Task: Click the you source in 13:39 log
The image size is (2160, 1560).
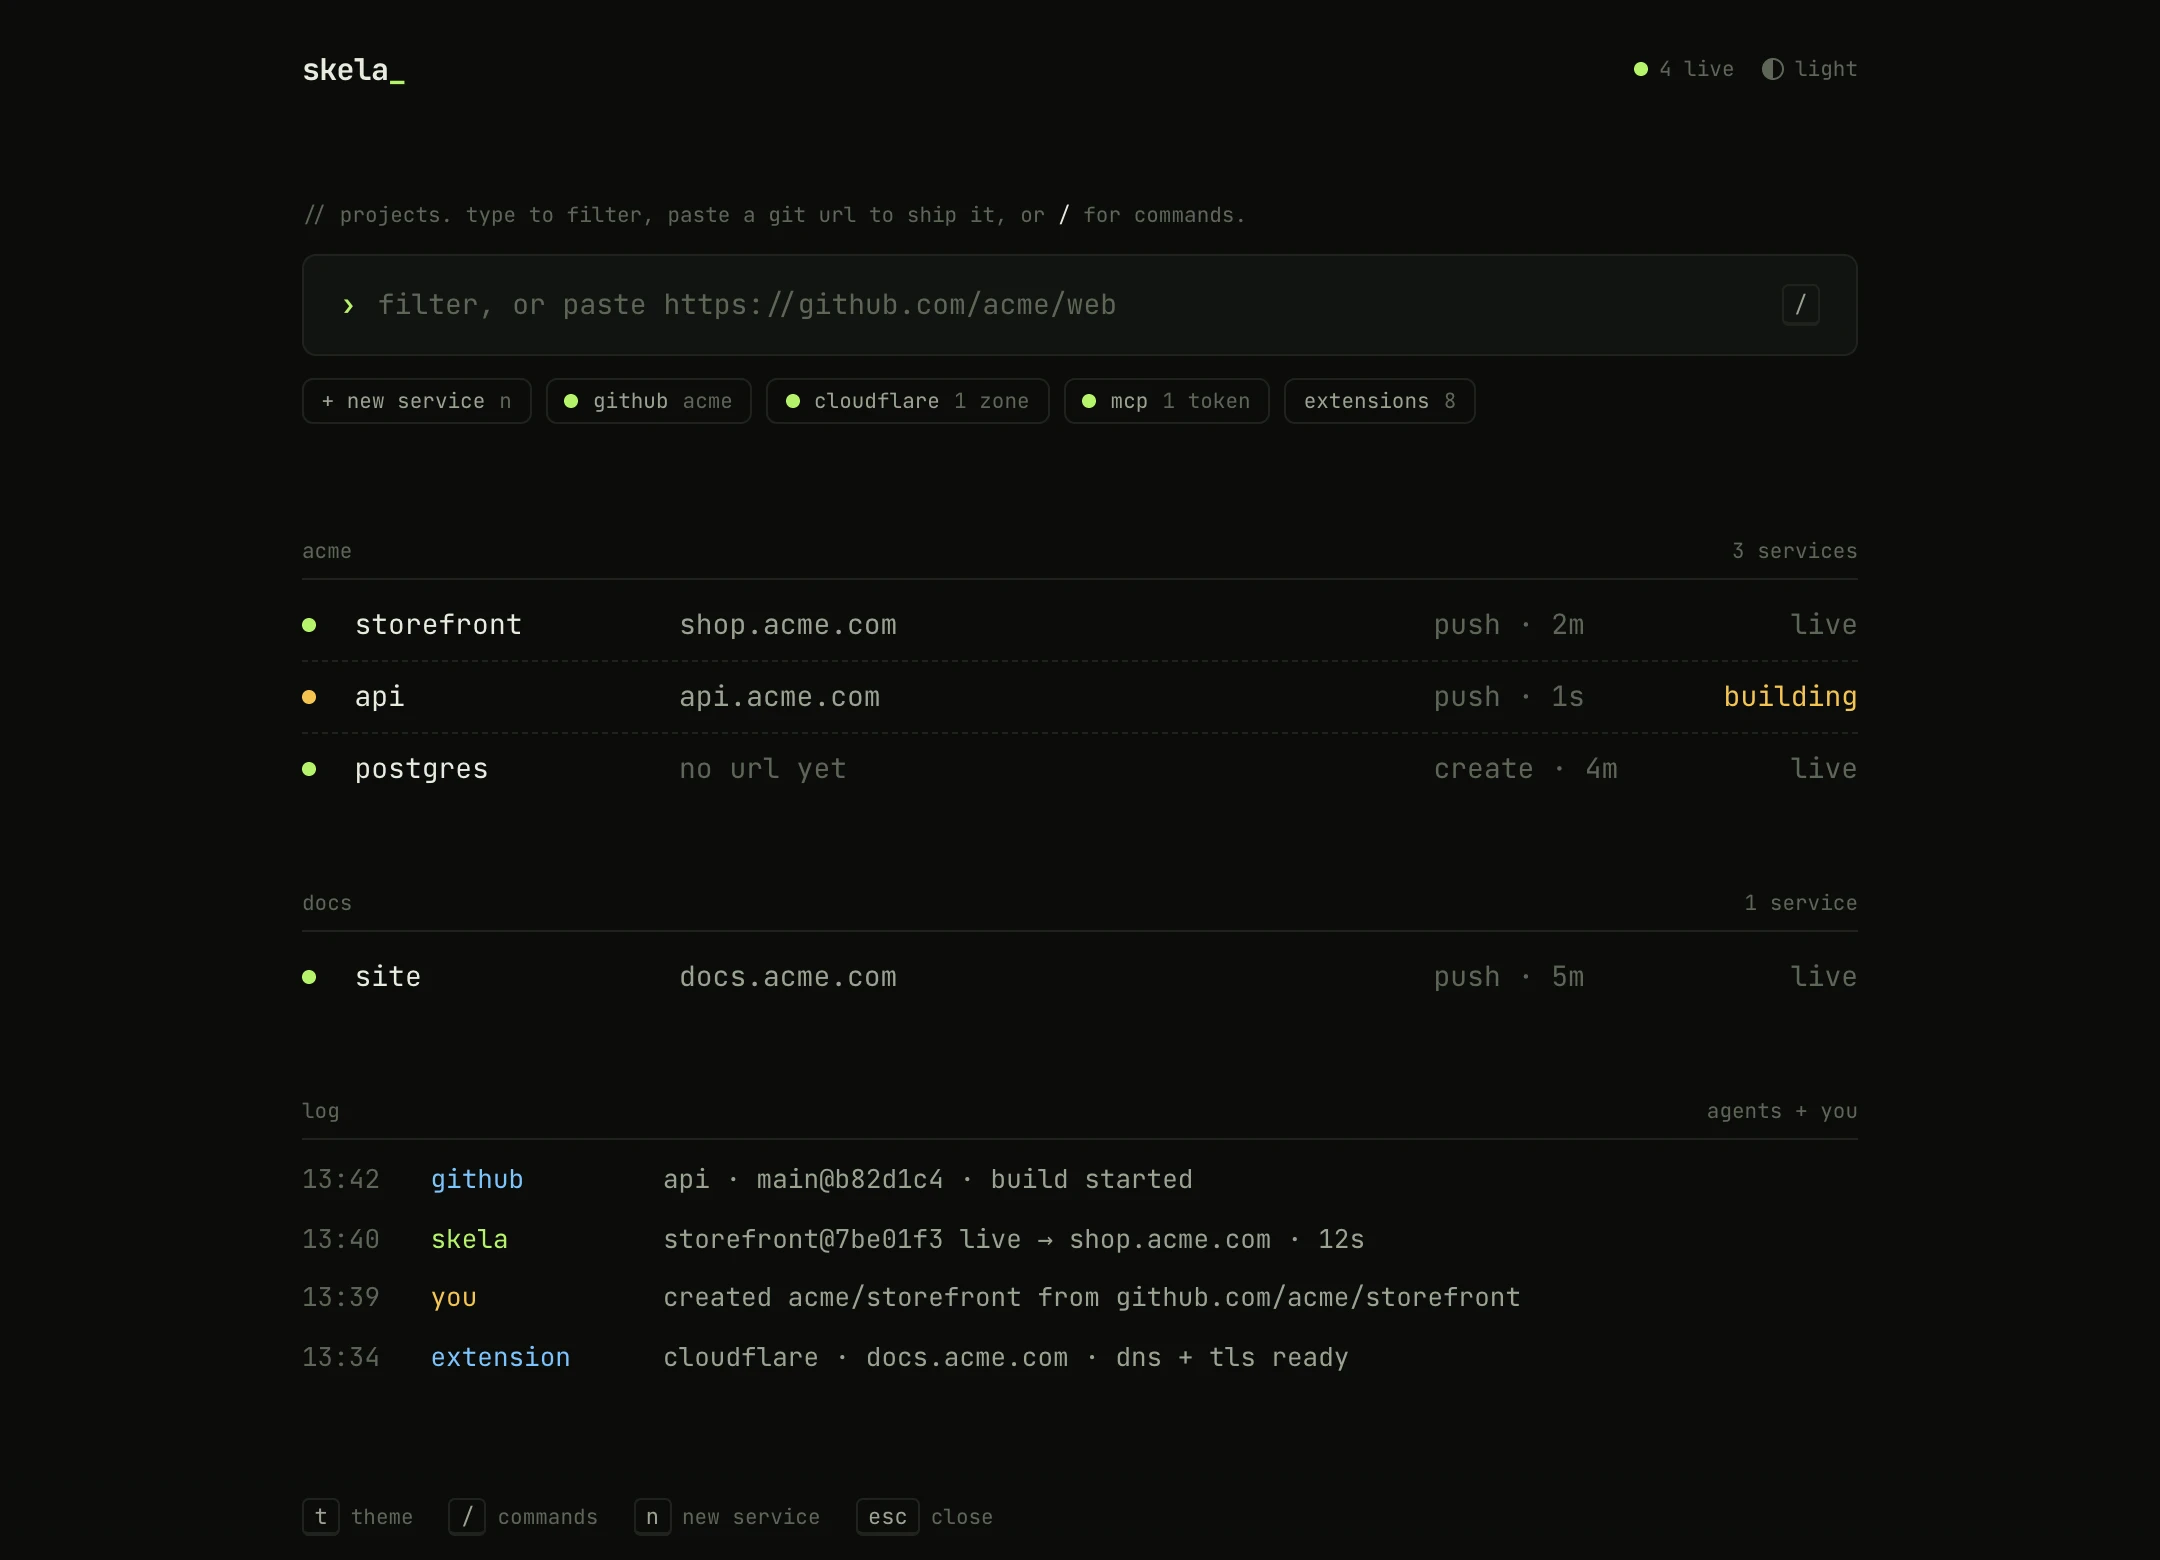Action: [454, 1298]
